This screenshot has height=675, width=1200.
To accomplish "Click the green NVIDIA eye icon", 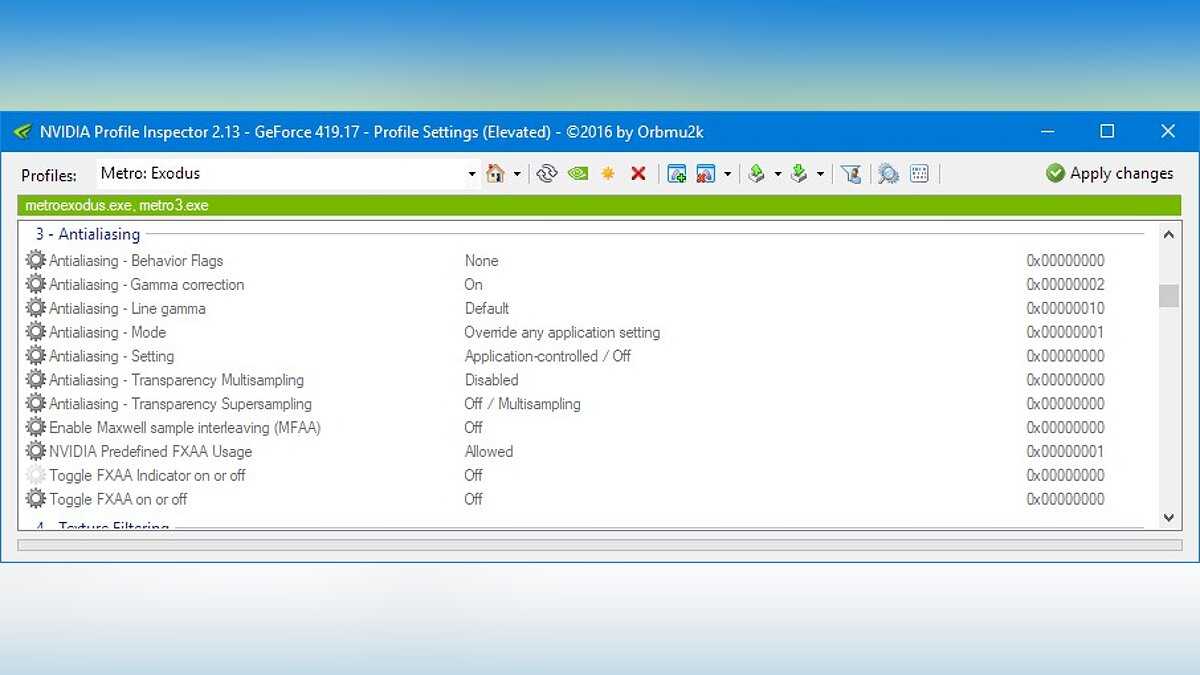I will (577, 174).
